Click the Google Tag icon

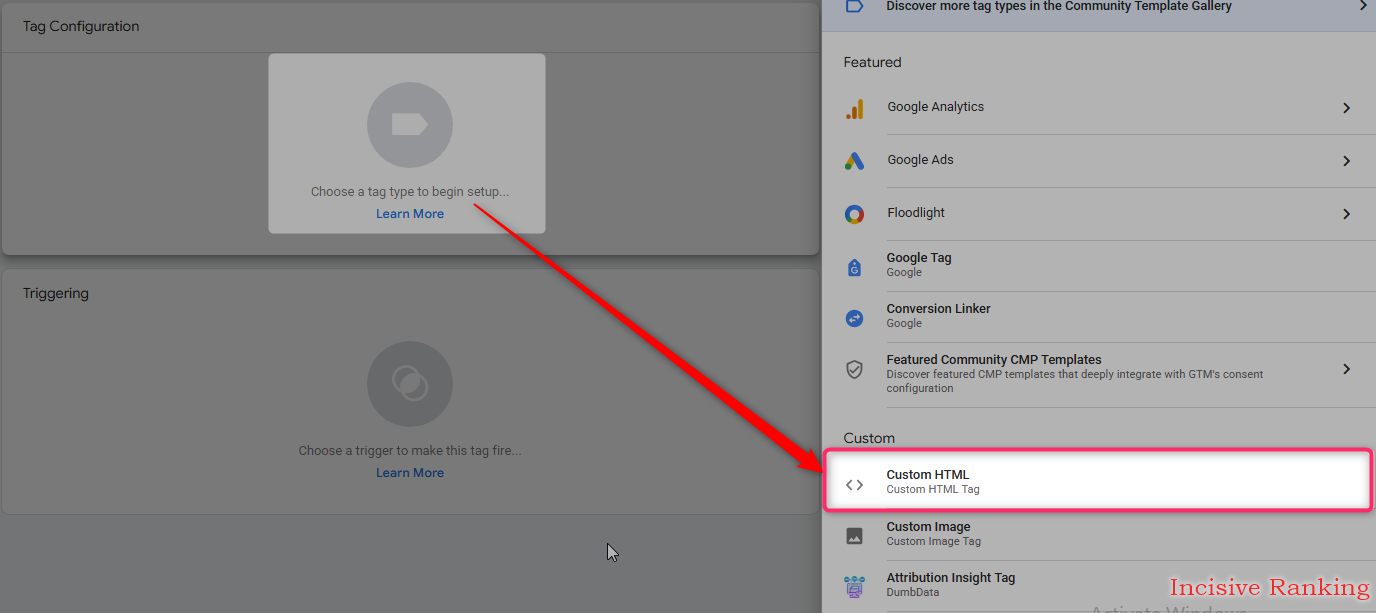854,267
